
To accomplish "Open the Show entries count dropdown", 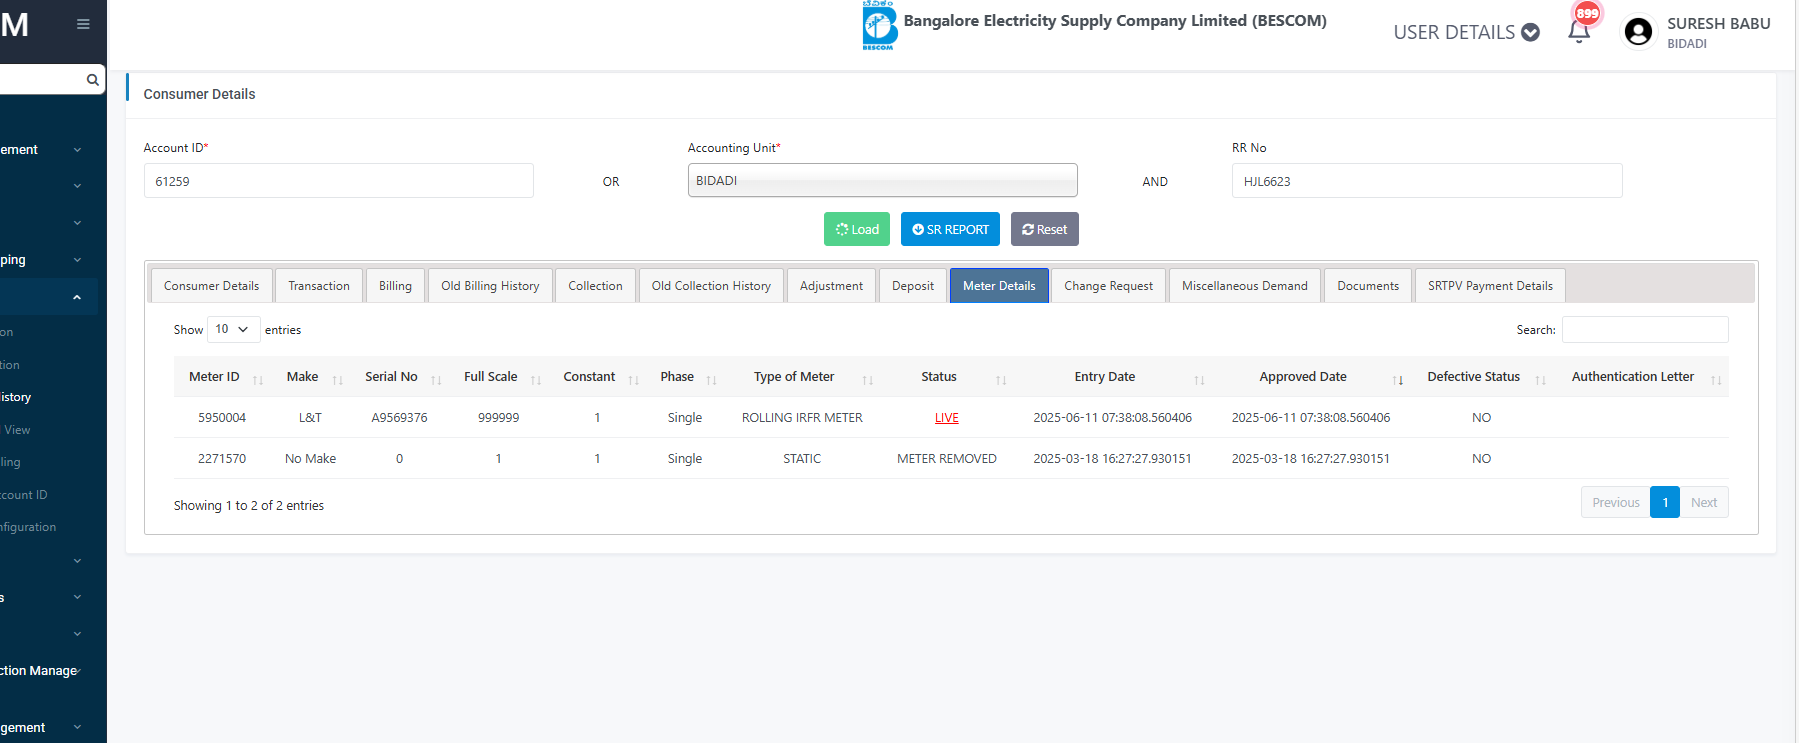I will tap(233, 329).
